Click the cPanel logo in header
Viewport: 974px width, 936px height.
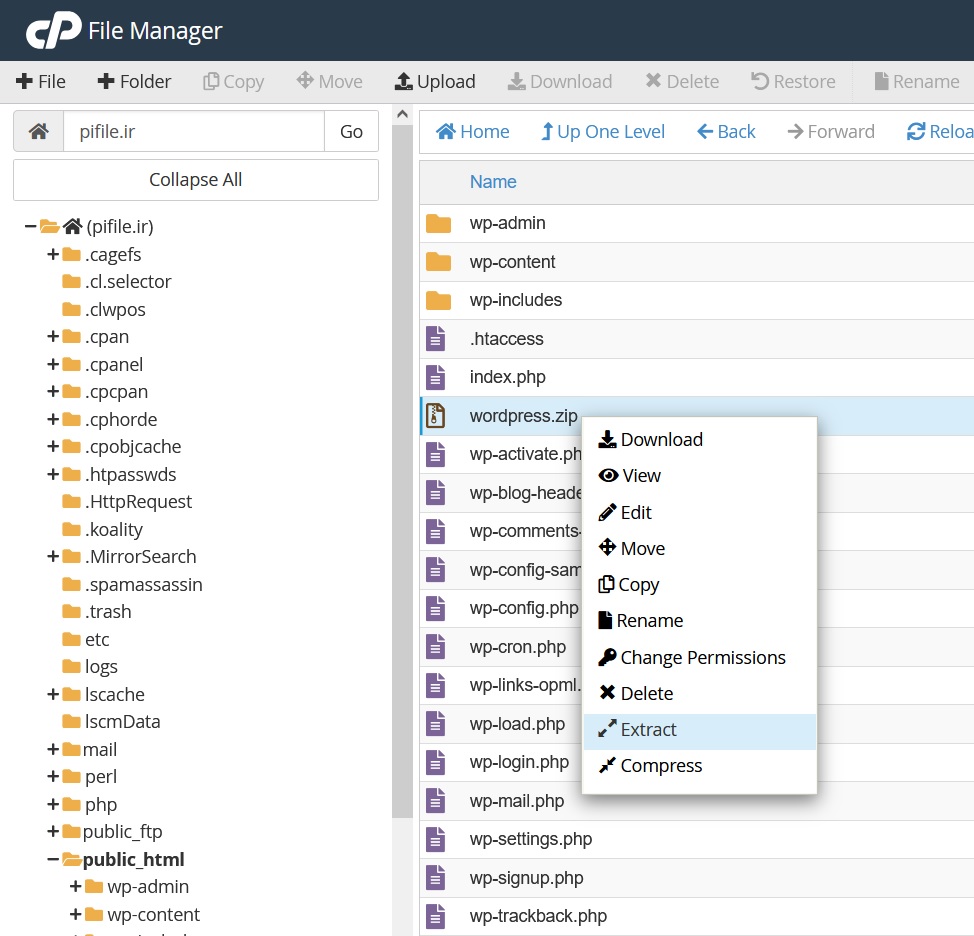click(x=53, y=30)
